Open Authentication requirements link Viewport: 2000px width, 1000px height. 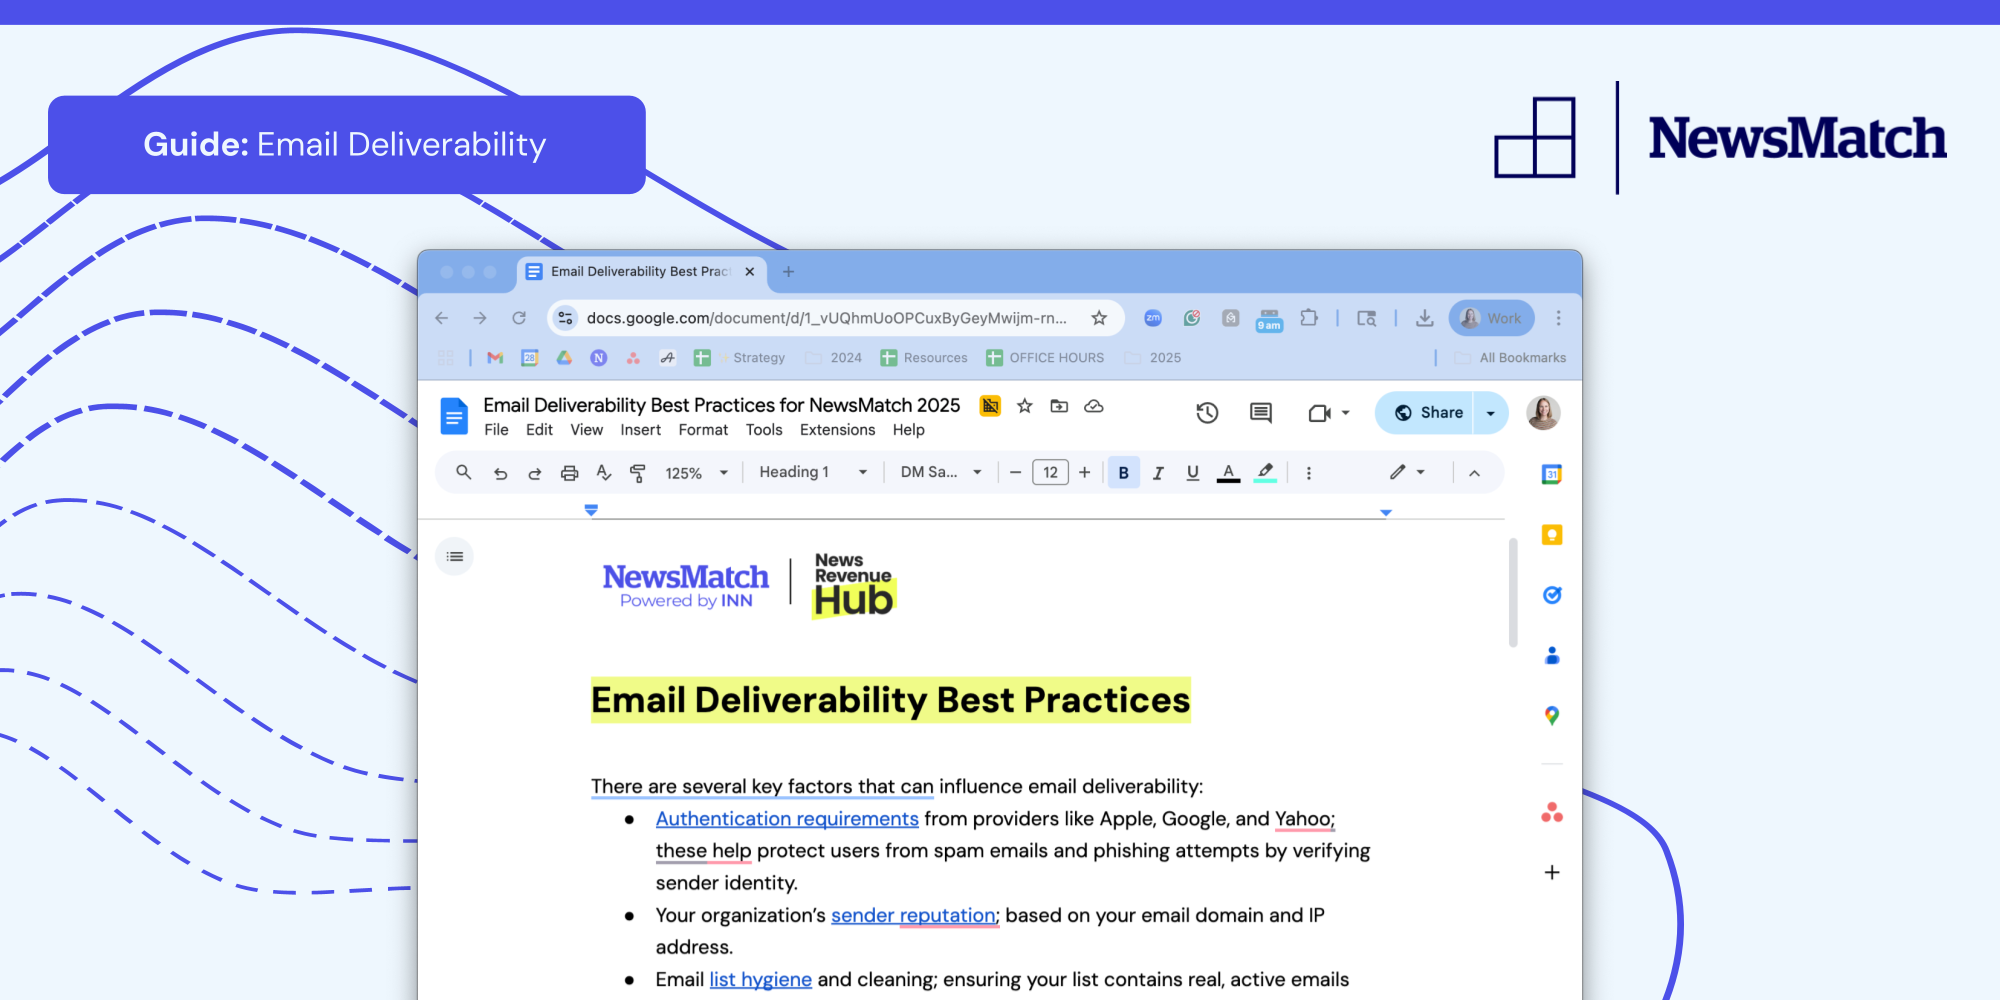[x=787, y=819]
